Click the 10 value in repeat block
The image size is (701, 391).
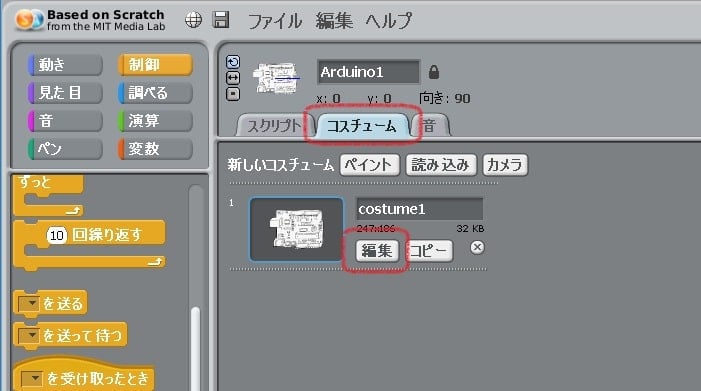pyautogui.click(x=57, y=235)
